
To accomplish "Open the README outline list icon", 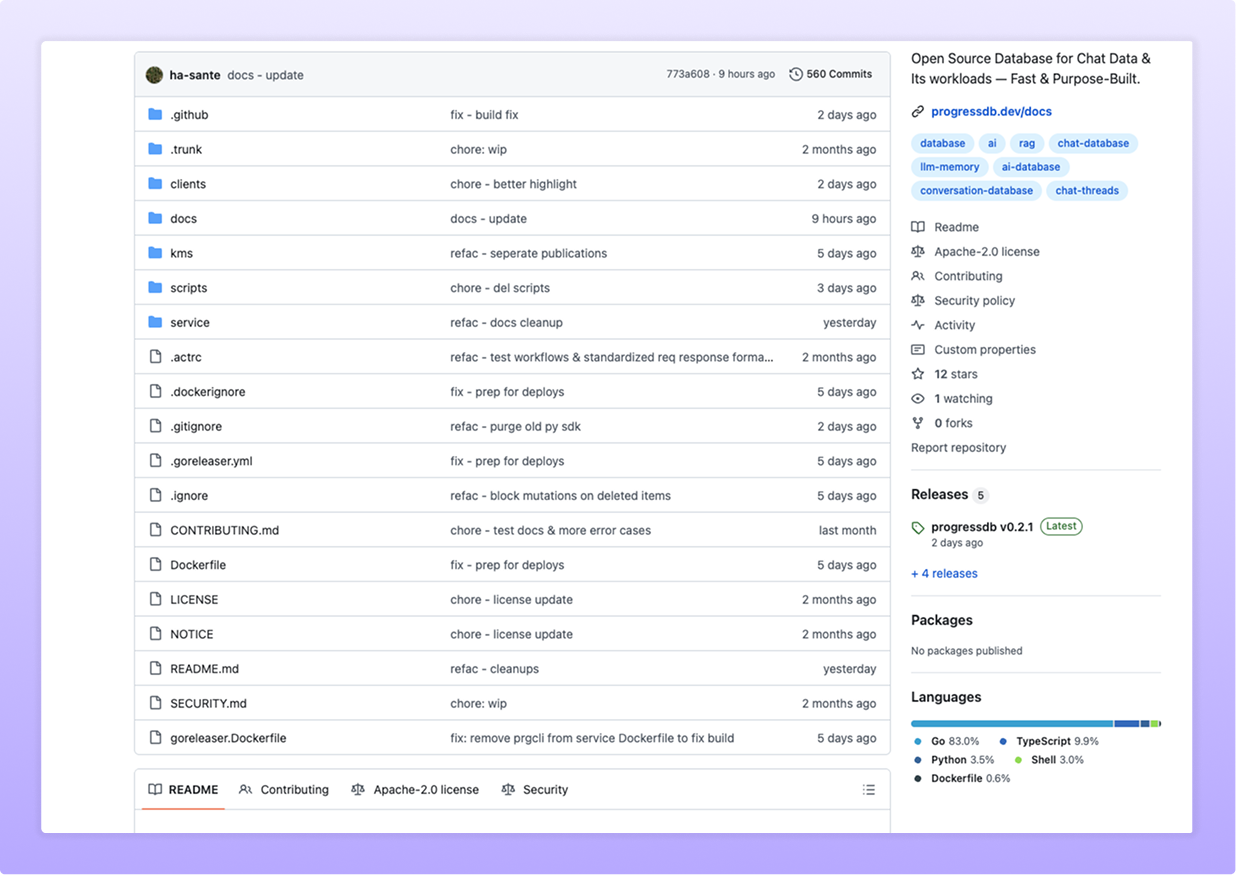I will [x=868, y=789].
